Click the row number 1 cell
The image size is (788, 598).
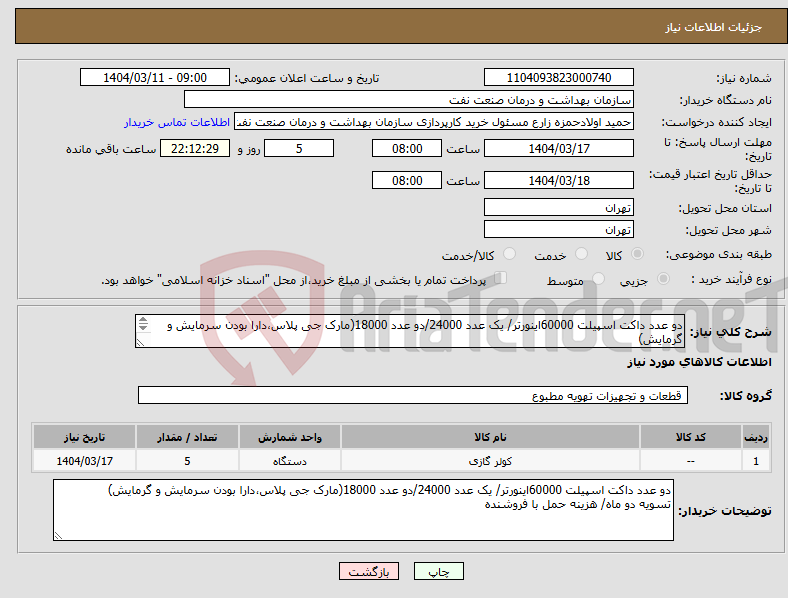pyautogui.click(x=756, y=461)
